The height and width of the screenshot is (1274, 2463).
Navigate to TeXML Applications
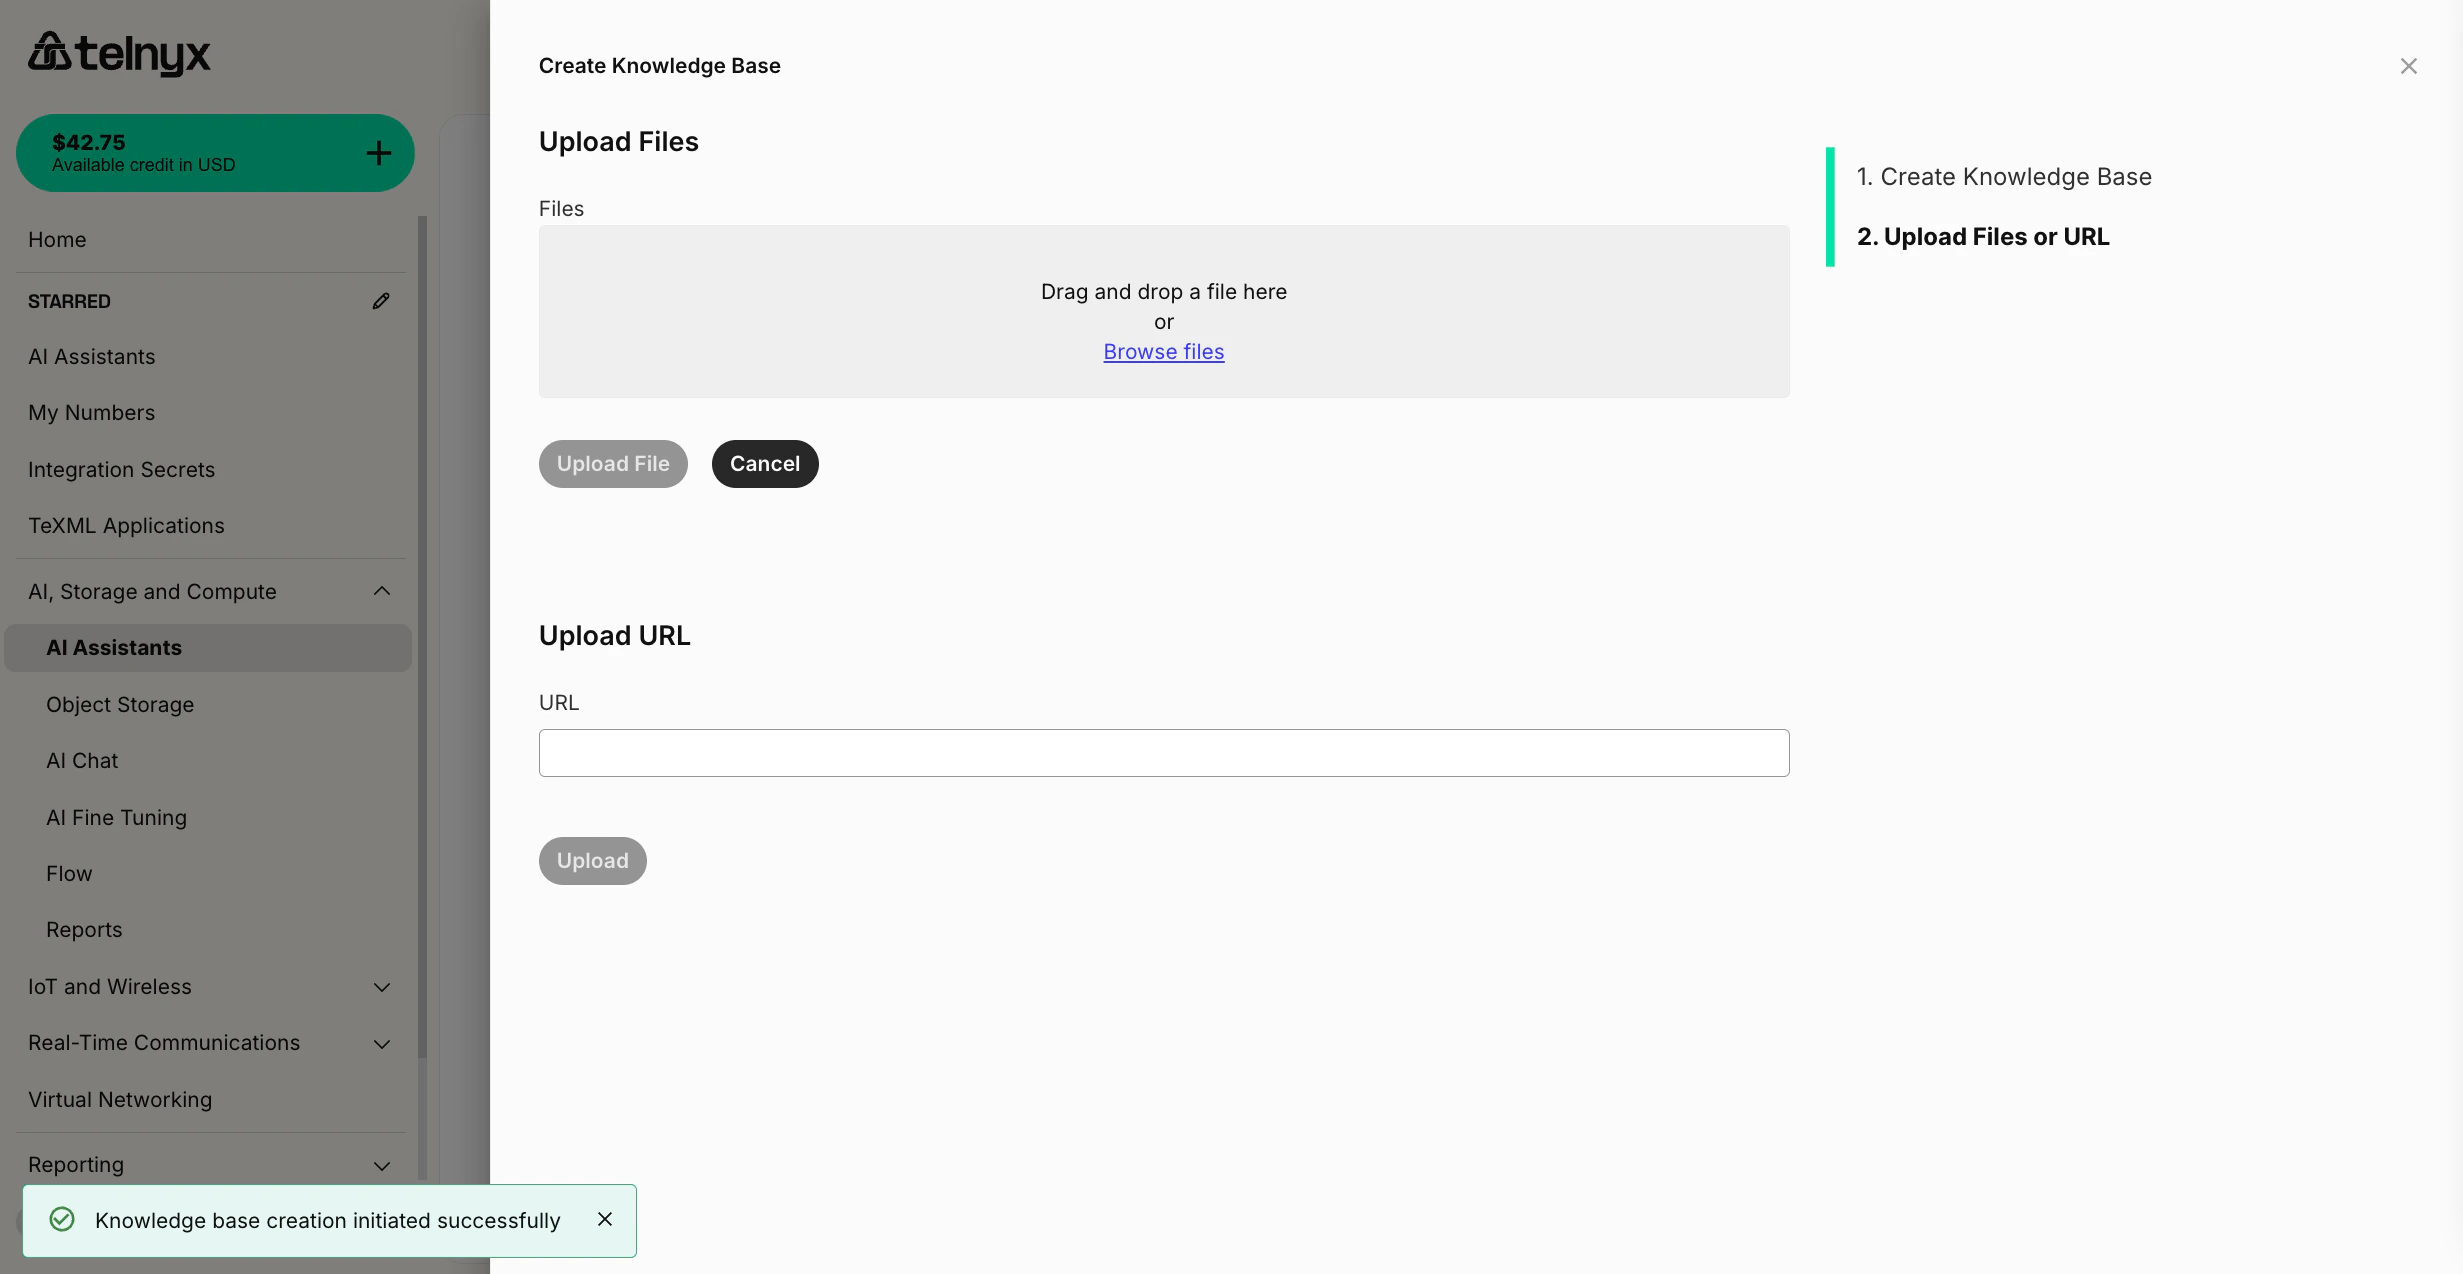[125, 525]
